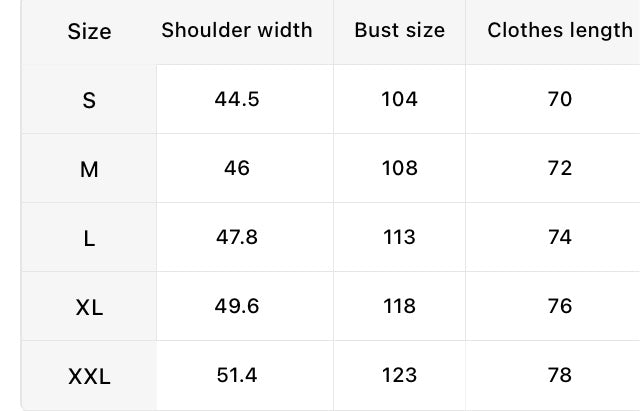
Task: Click the 123 bust size cell
Action: 399,375
